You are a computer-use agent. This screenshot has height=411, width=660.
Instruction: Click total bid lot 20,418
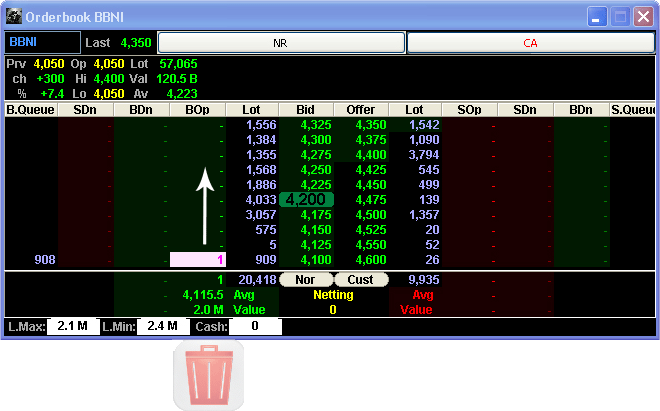[x=258, y=280]
